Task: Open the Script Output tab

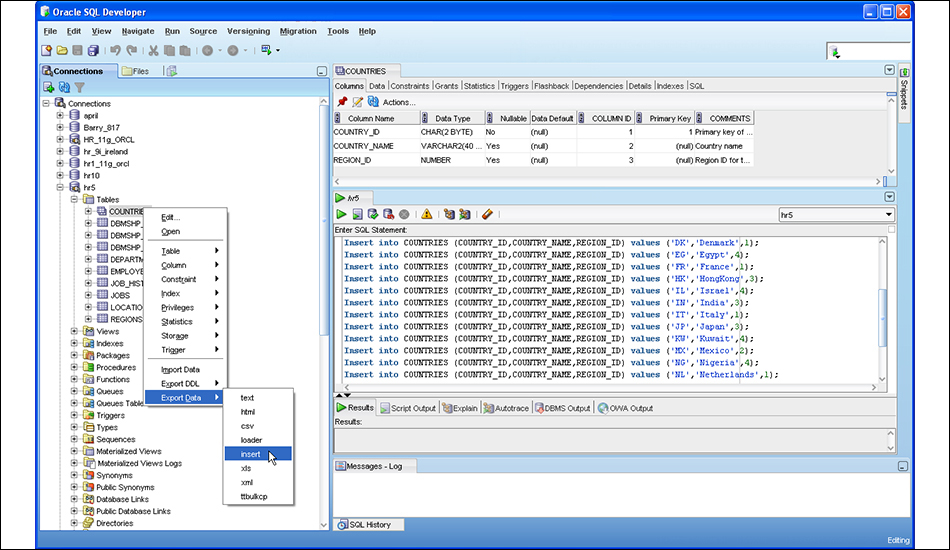Action: (x=408, y=408)
